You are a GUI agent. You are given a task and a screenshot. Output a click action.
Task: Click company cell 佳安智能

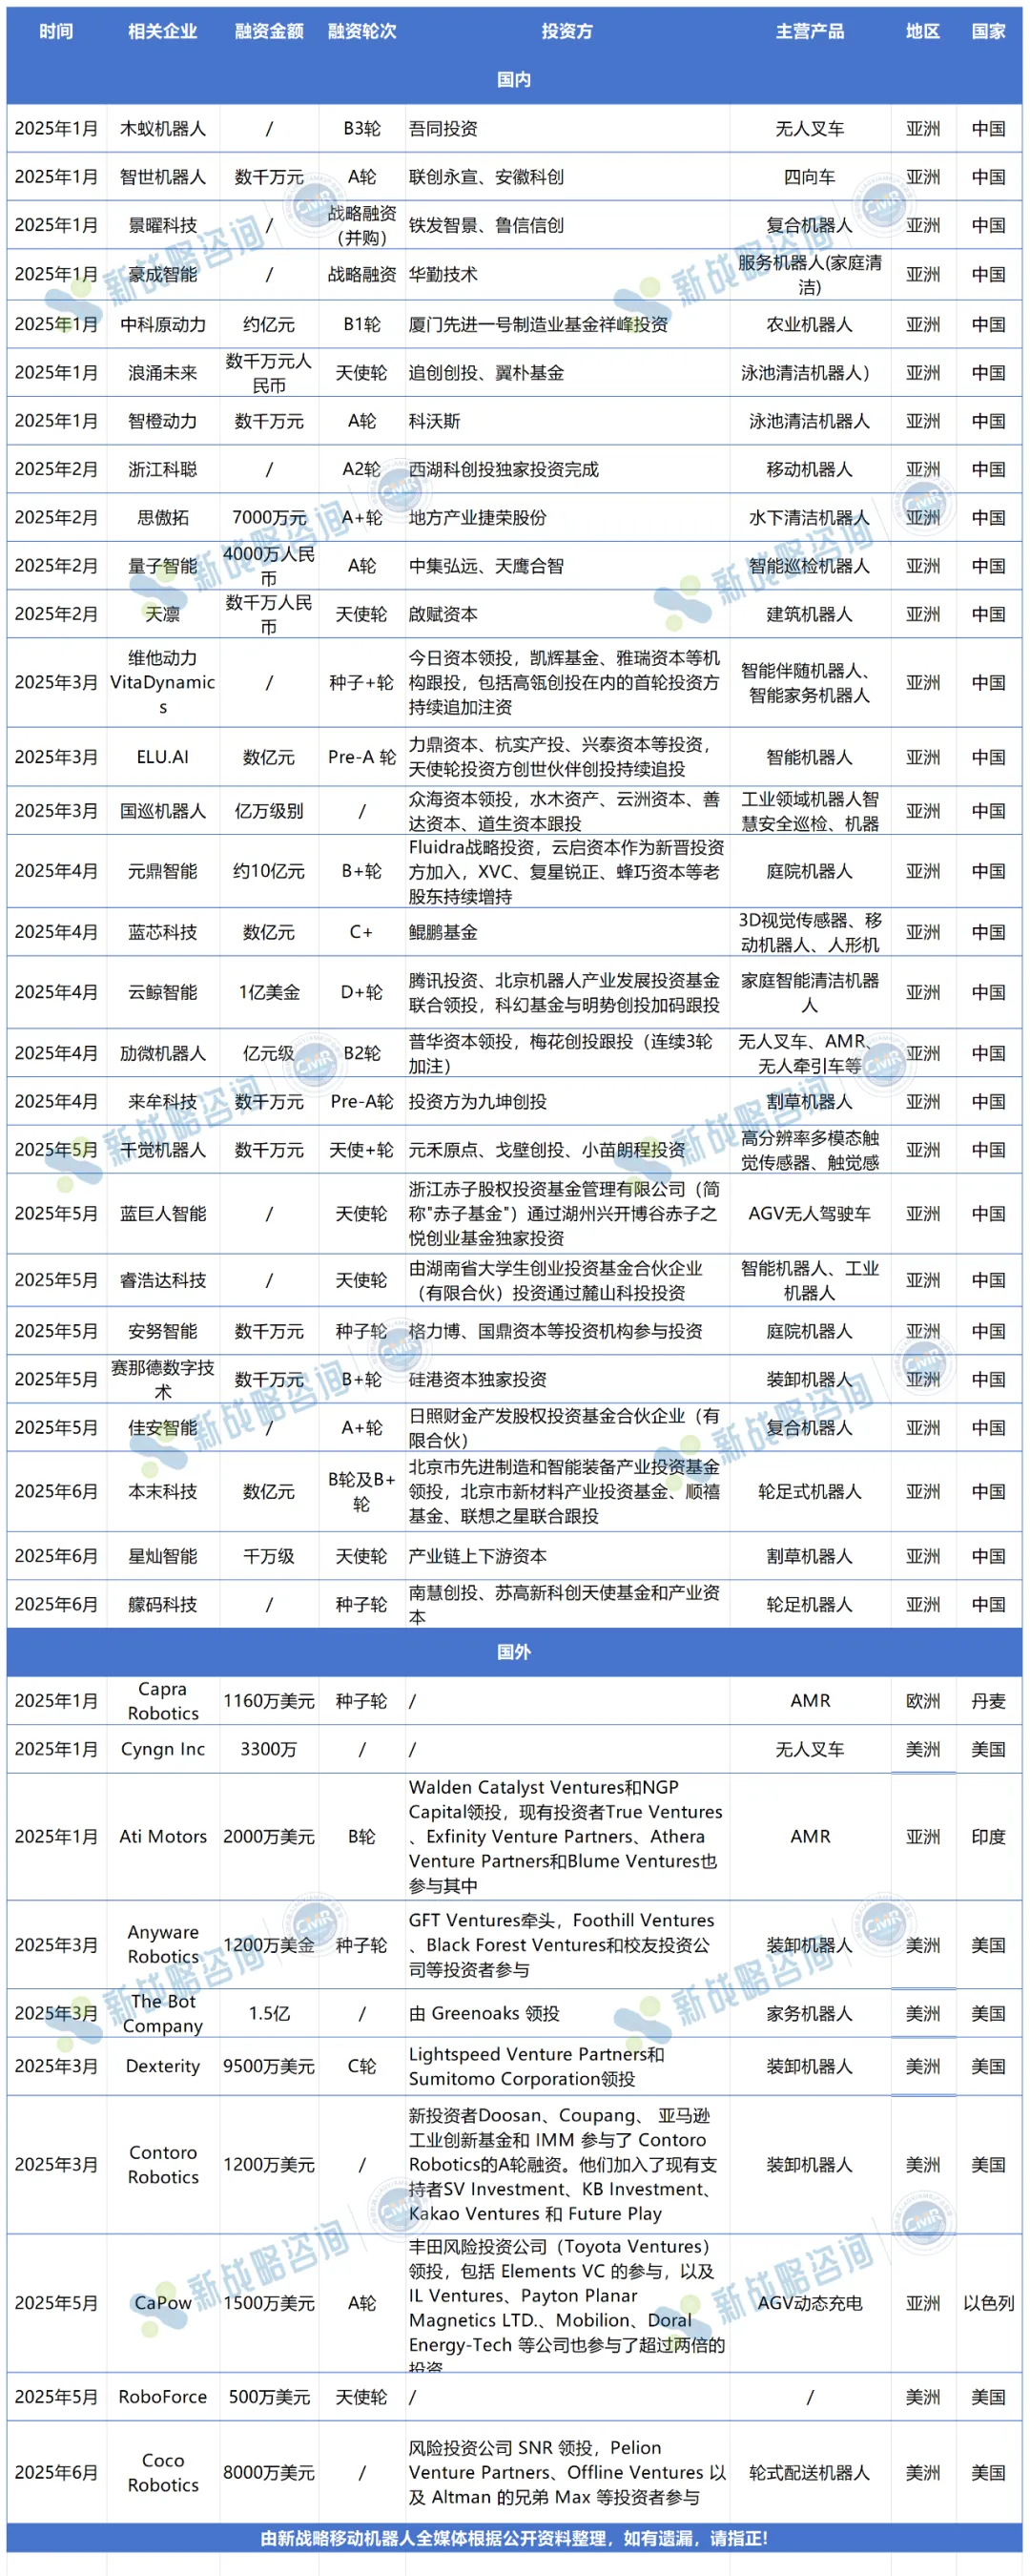(162, 1428)
